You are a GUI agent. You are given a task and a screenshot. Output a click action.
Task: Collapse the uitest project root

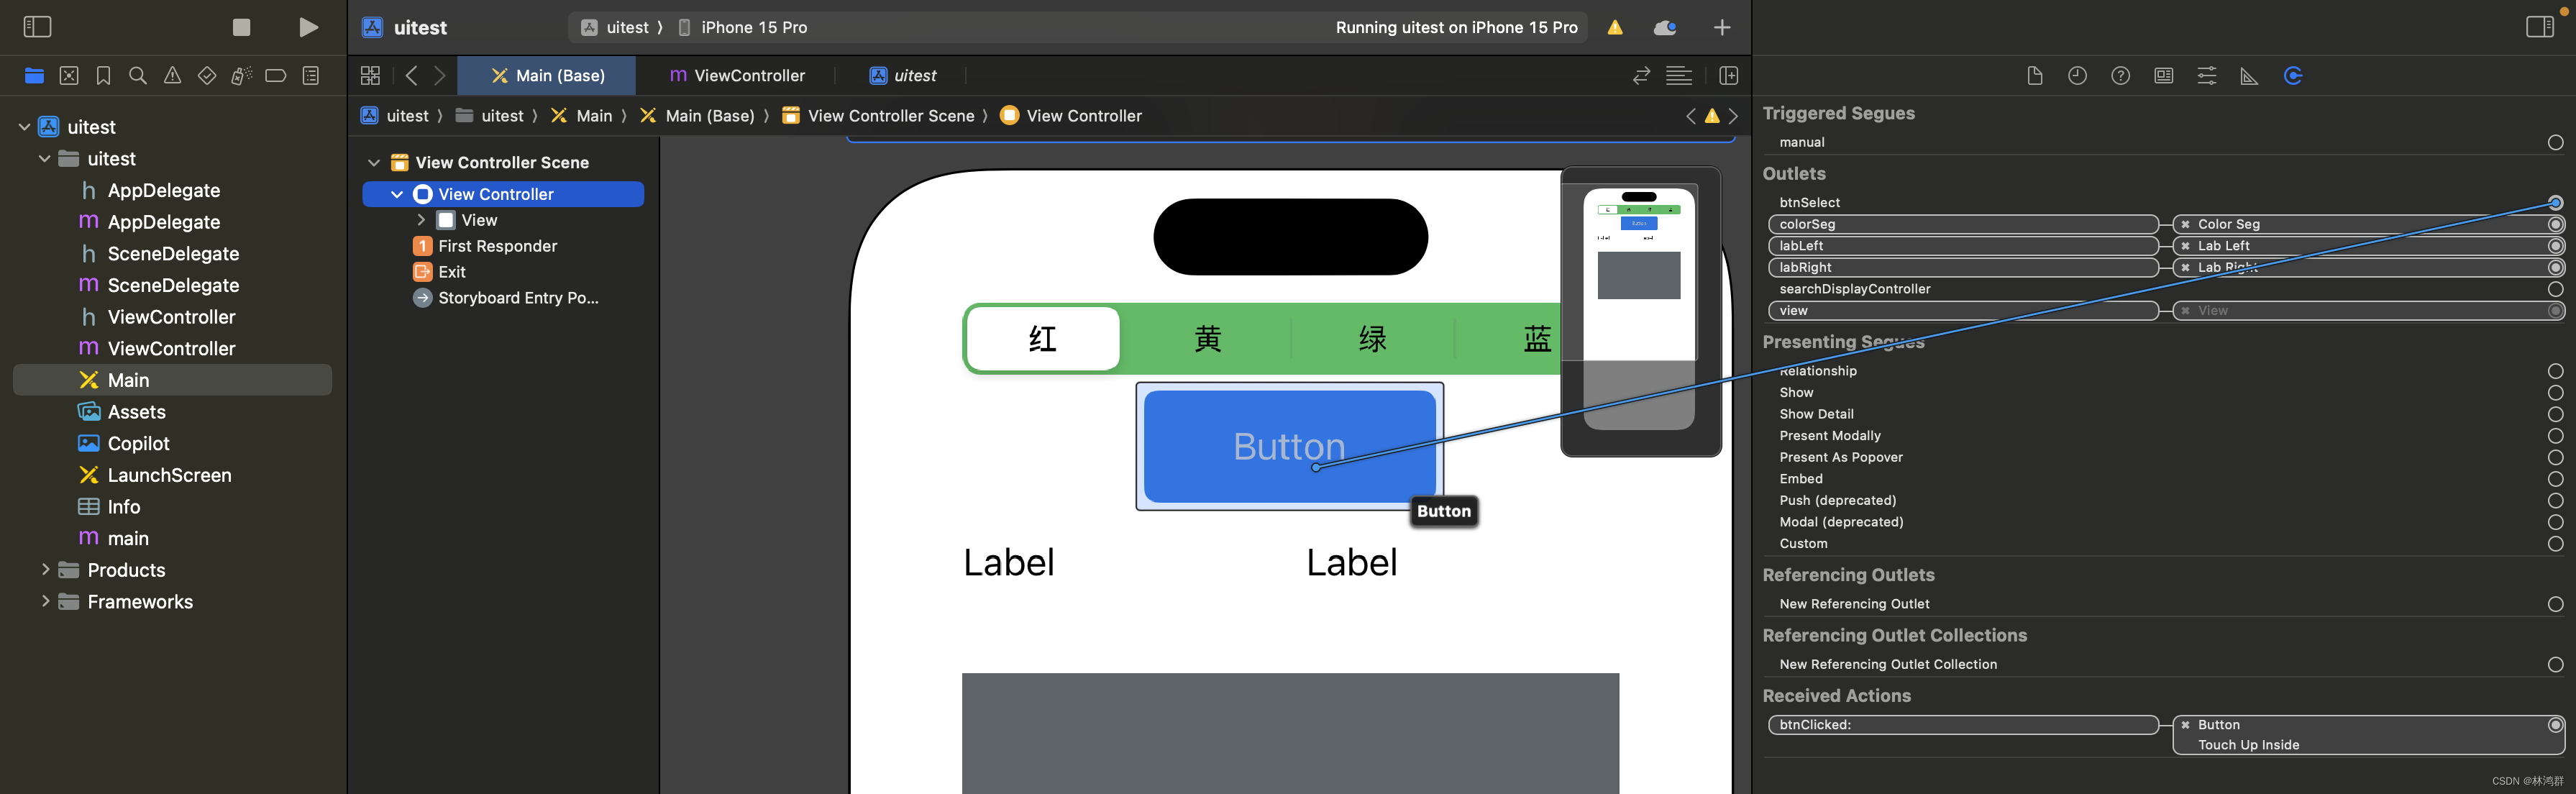24,127
